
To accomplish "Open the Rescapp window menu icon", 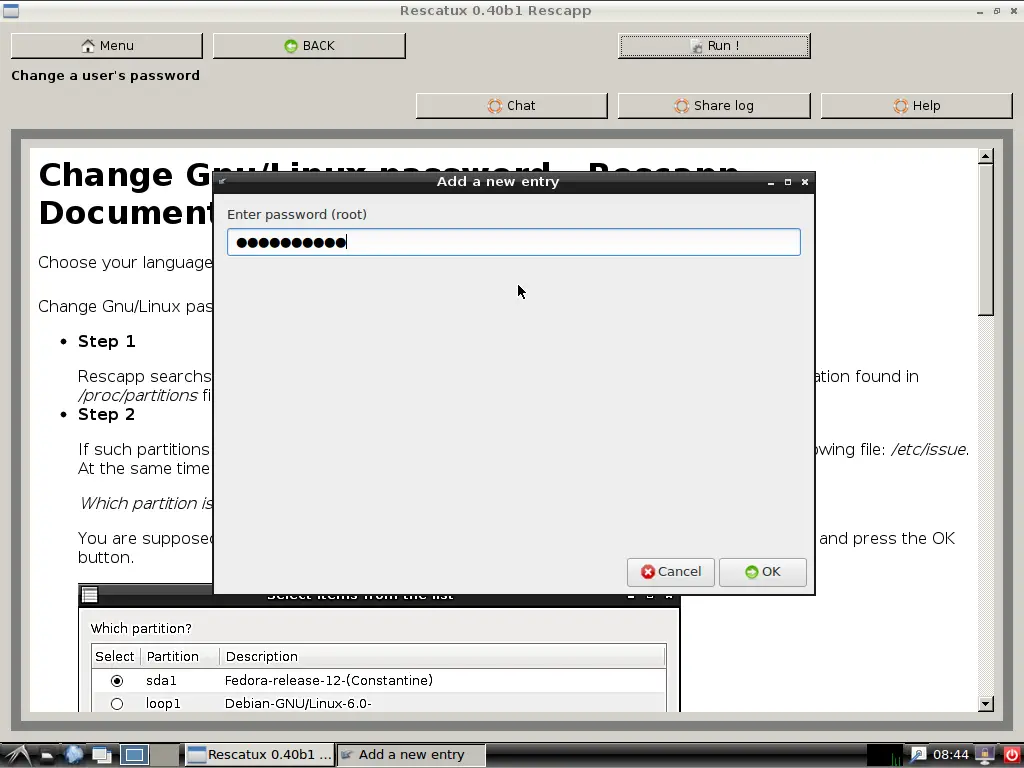I will [x=11, y=10].
